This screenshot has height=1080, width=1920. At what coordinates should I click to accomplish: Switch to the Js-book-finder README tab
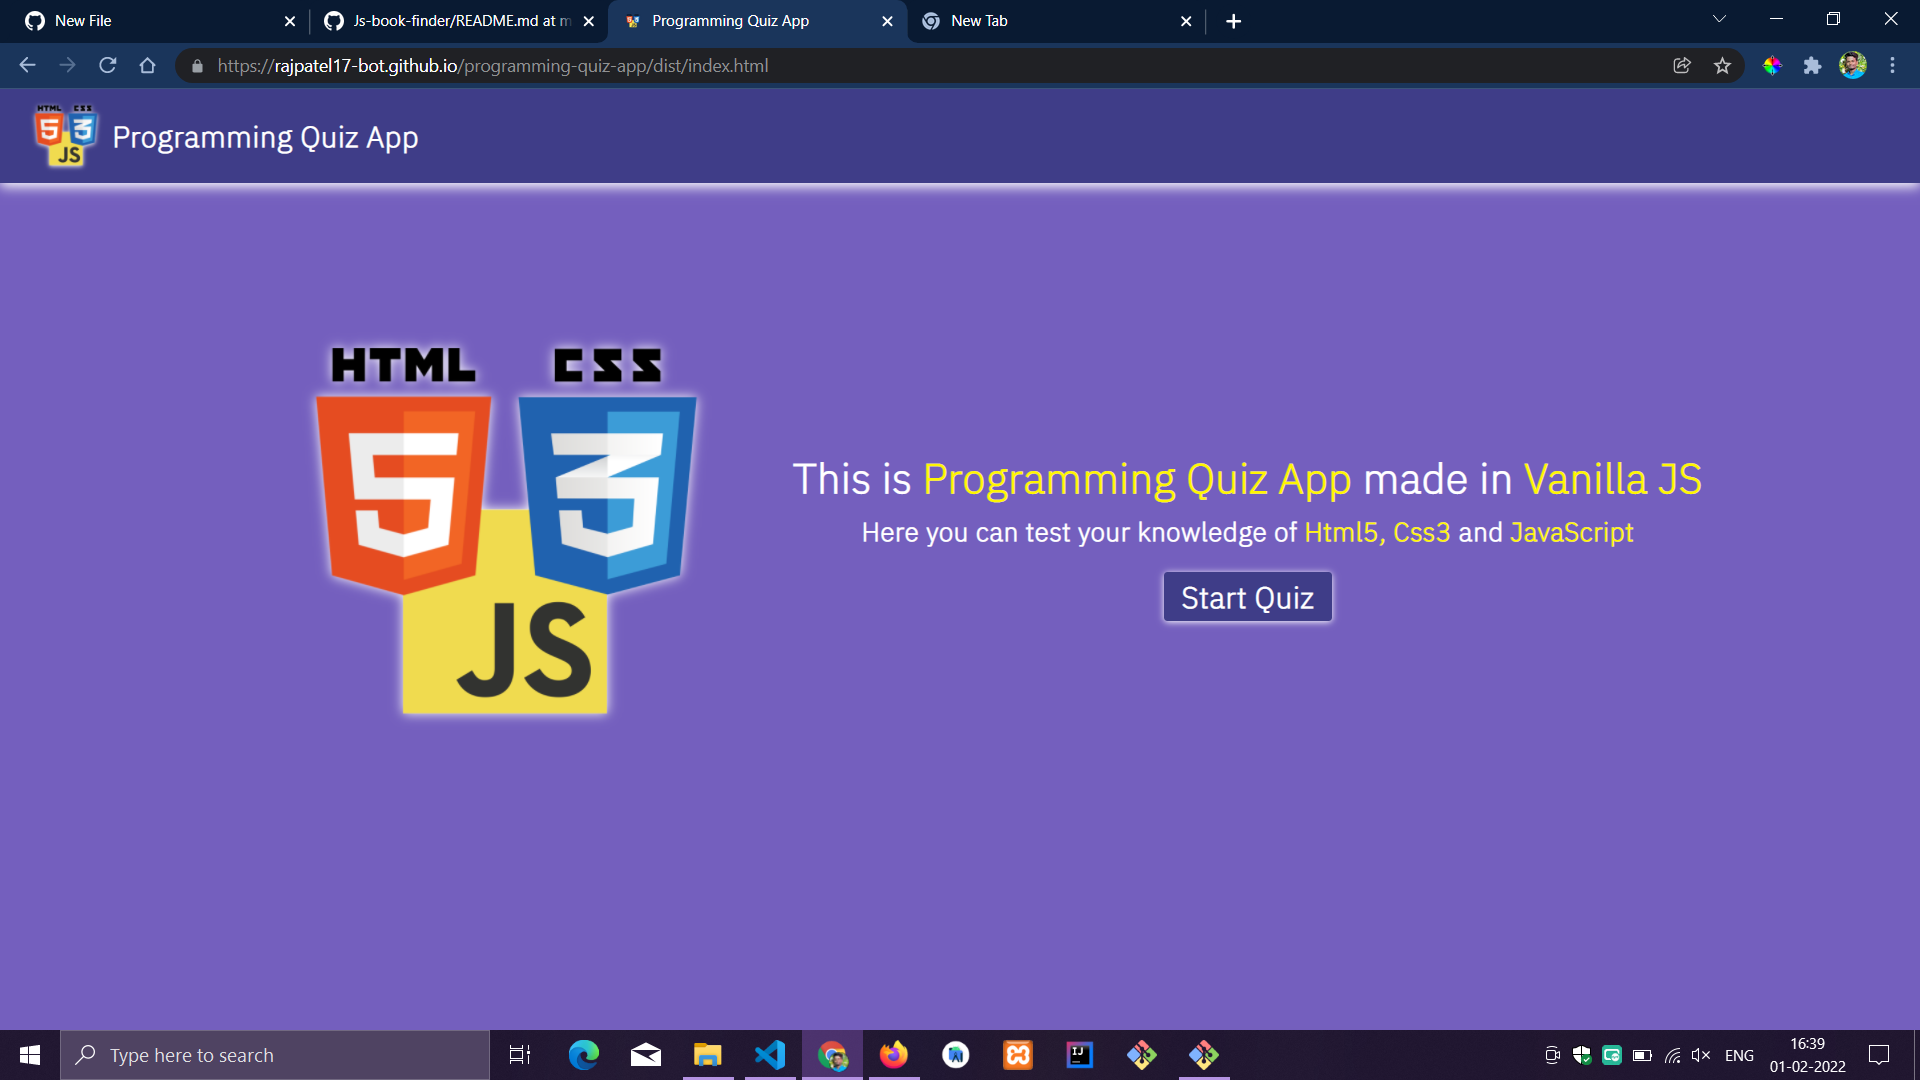pyautogui.click(x=450, y=20)
